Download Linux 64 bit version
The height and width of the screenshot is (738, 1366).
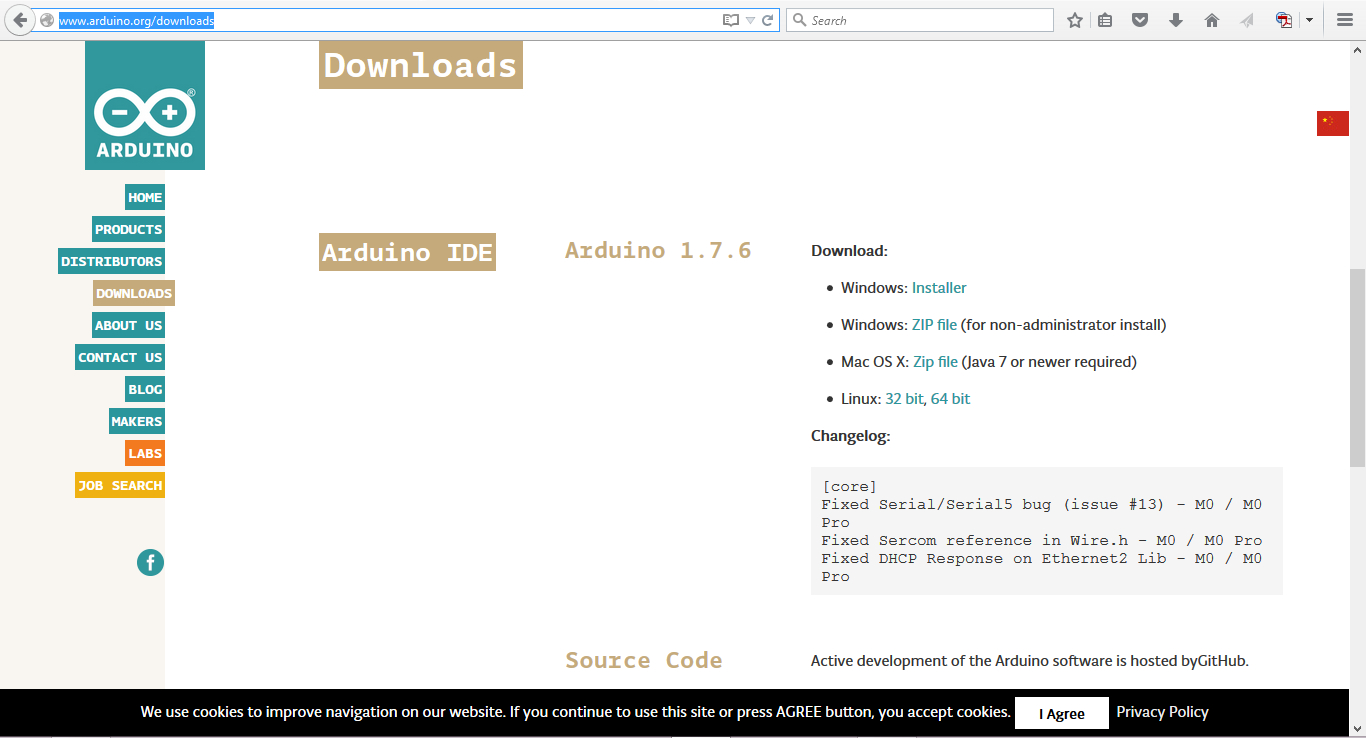(950, 399)
